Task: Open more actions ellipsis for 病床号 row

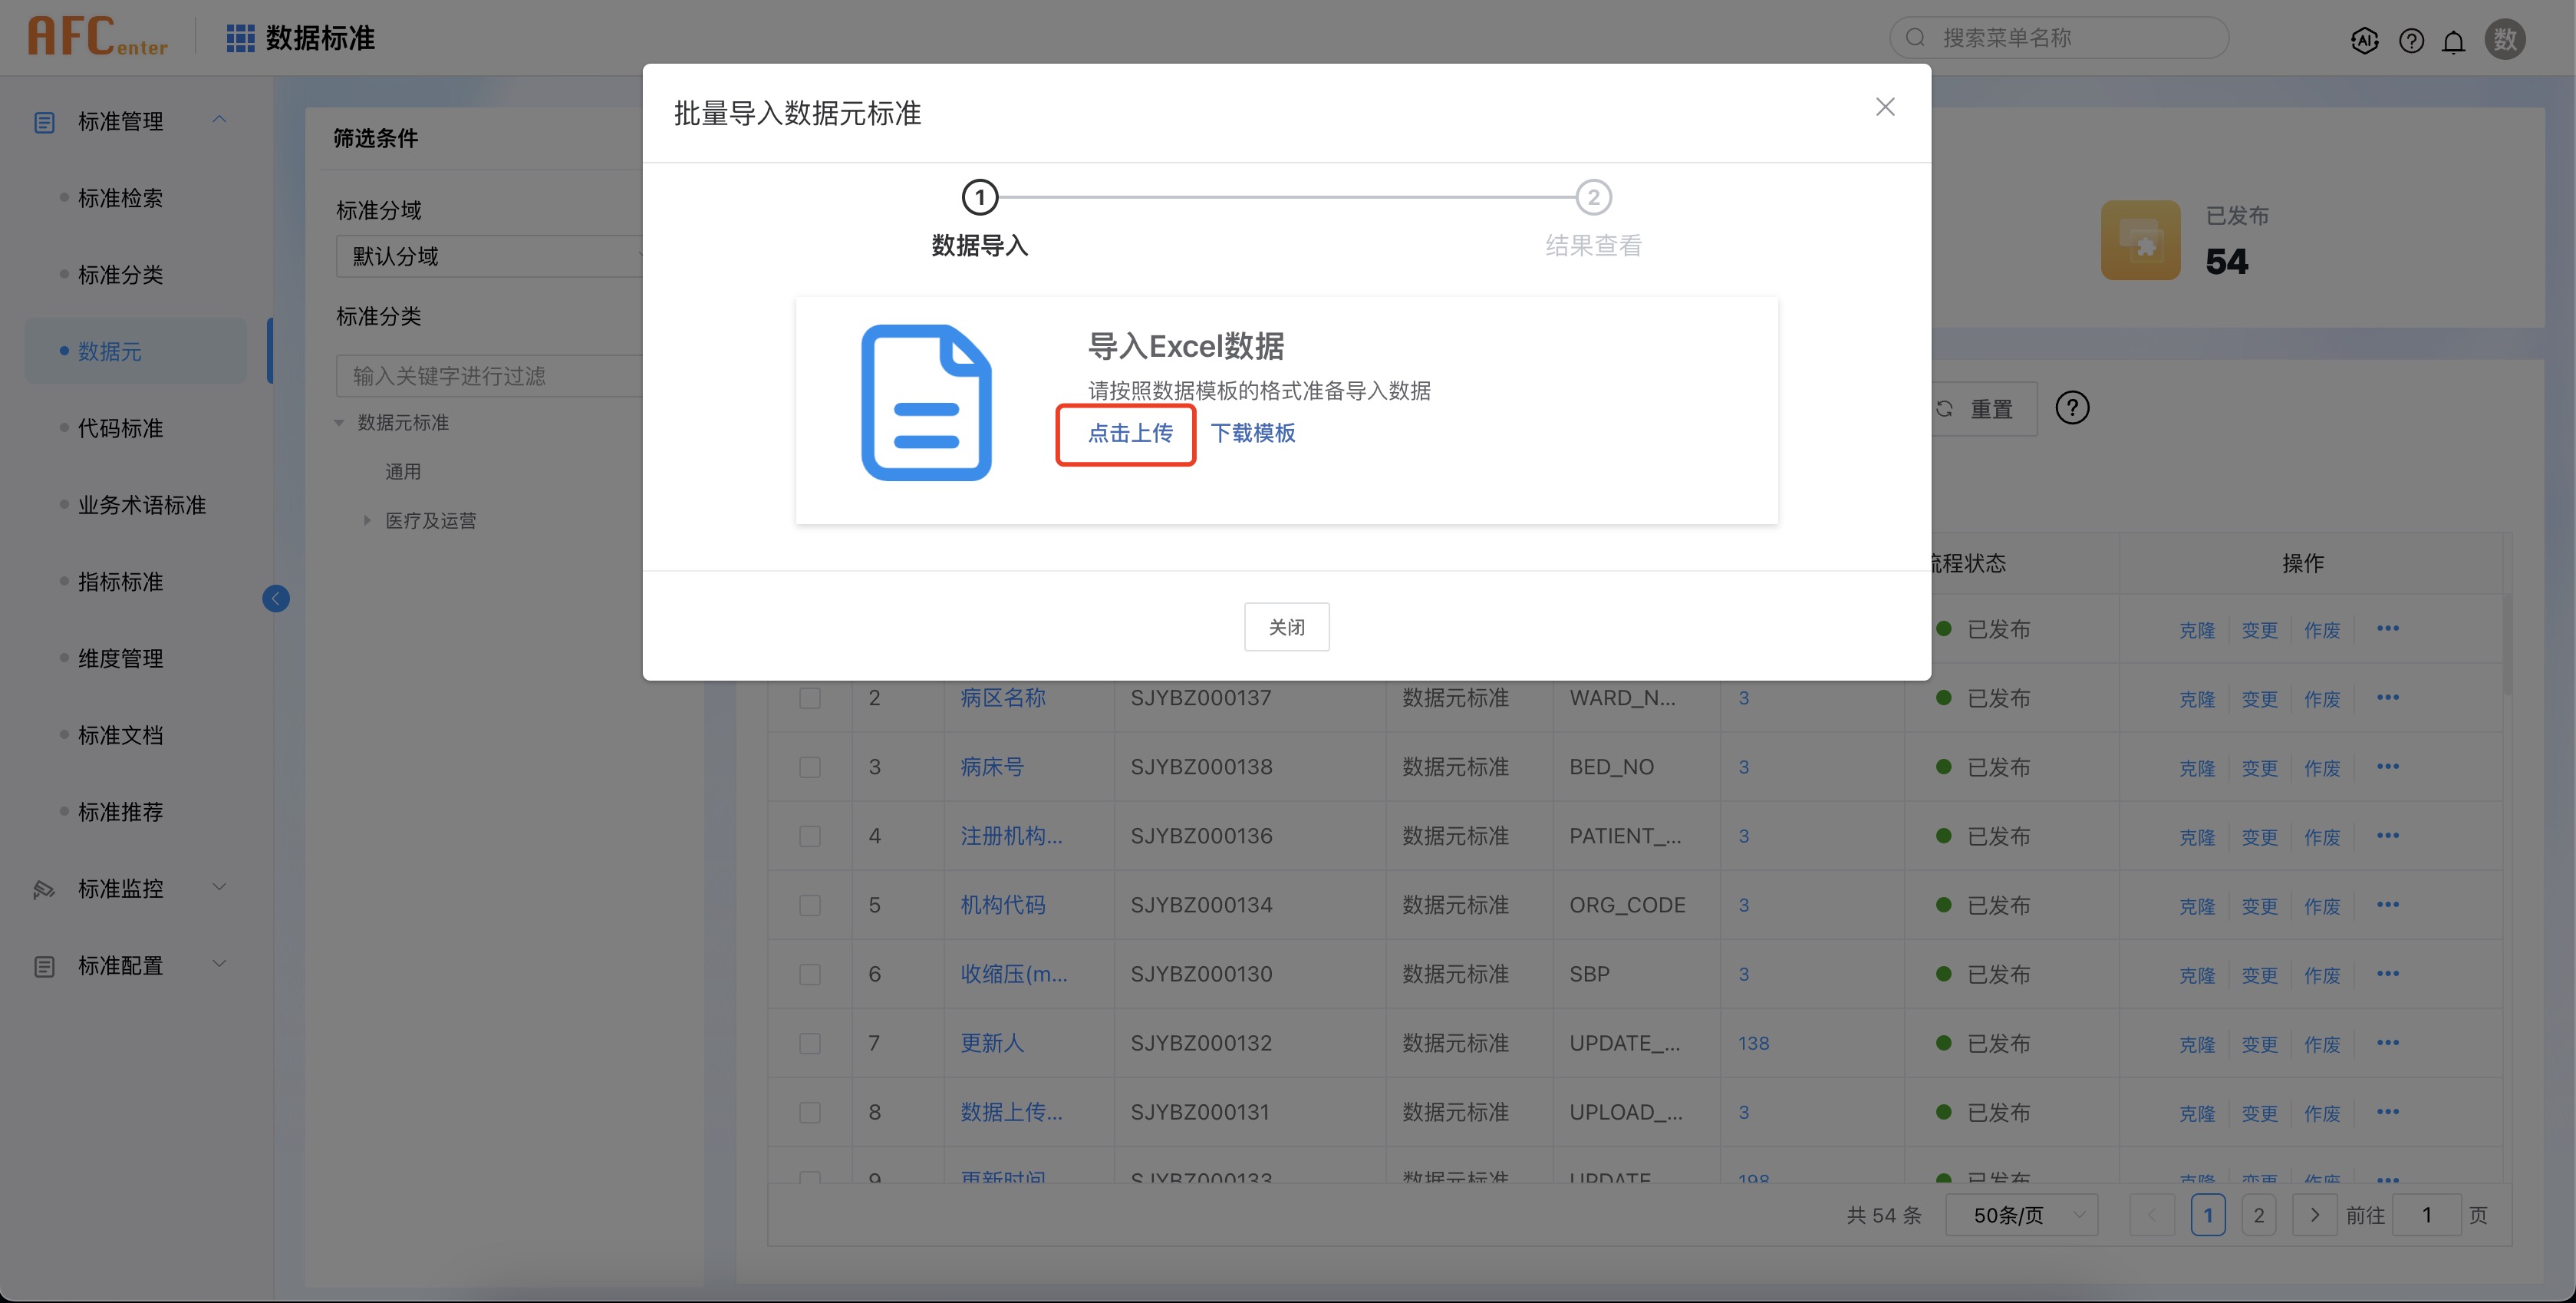Action: pyautogui.click(x=2388, y=766)
